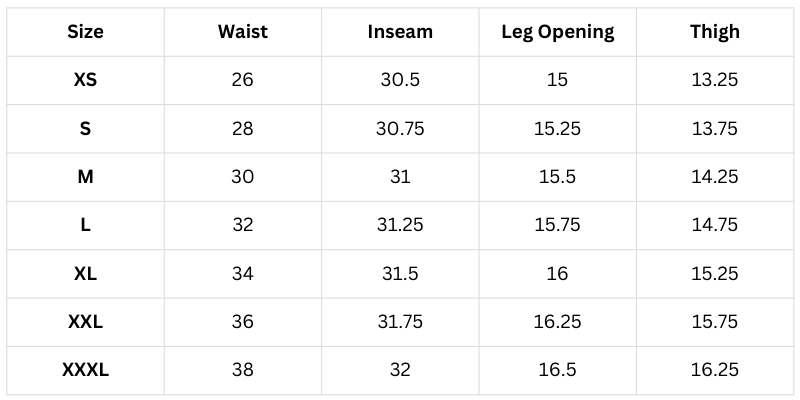
Task: Click inseam value 30.75
Action: pos(401,128)
